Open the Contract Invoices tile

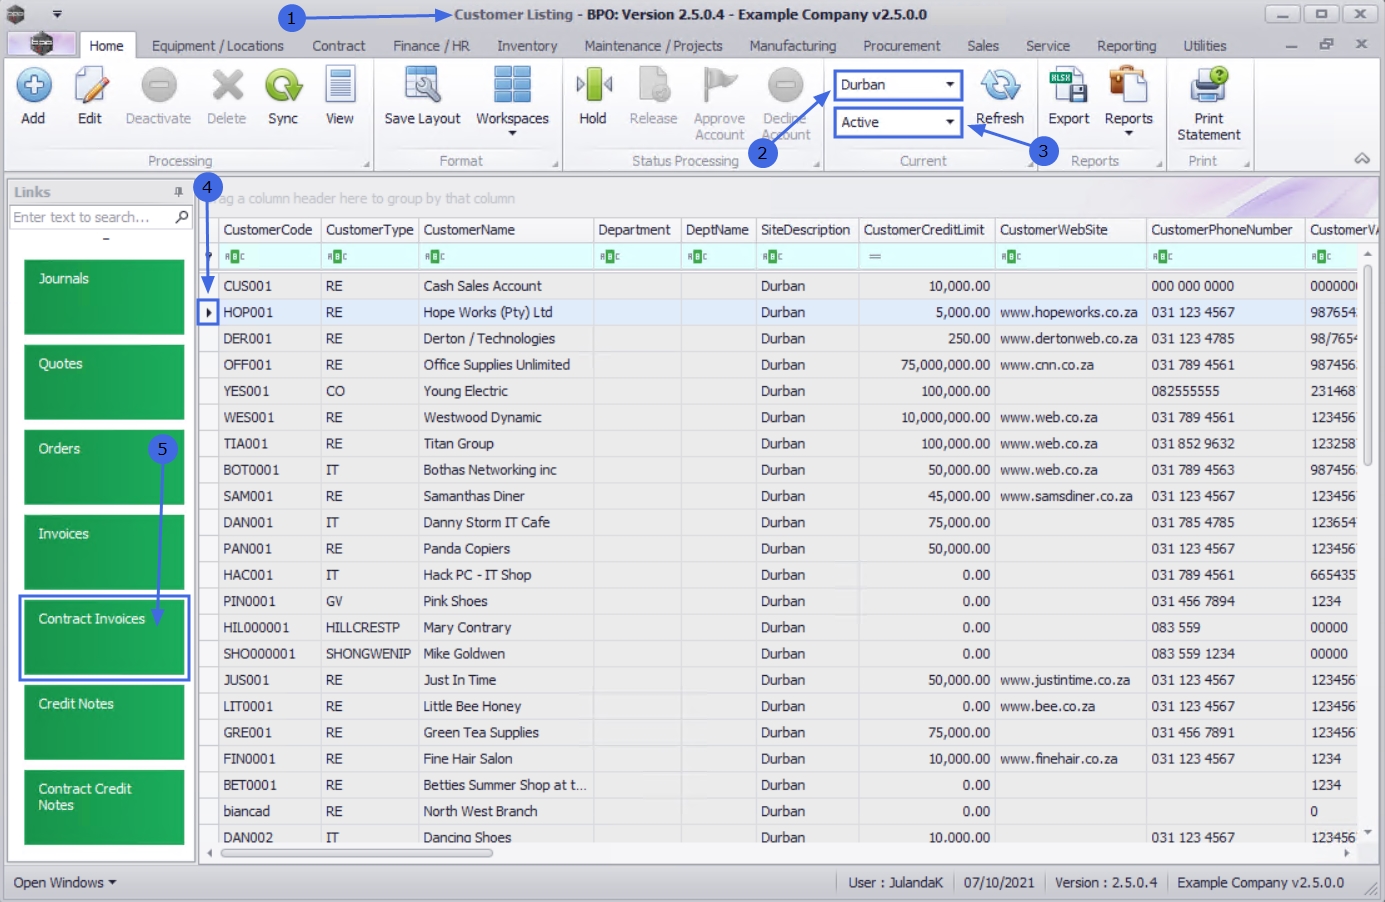point(104,638)
